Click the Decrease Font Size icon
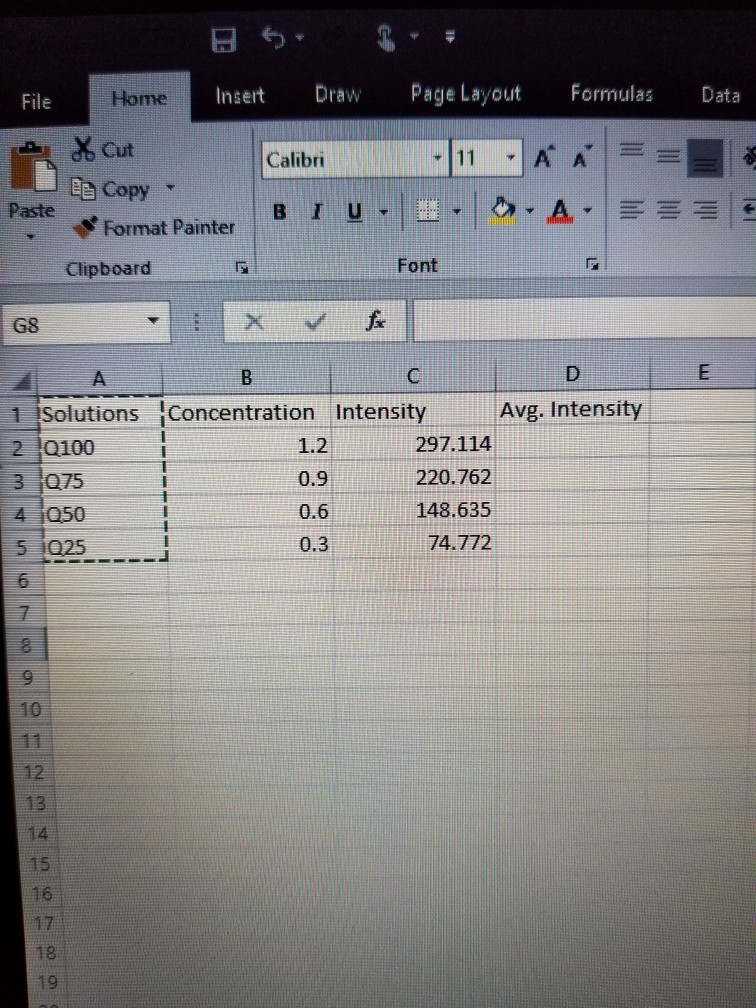756x1008 pixels. pyautogui.click(x=580, y=156)
